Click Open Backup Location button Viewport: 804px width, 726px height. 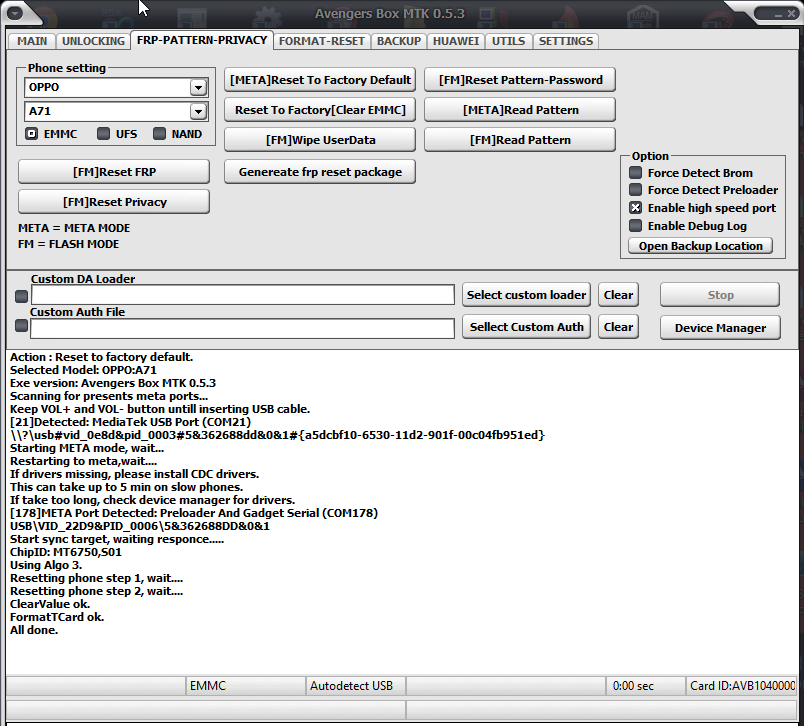point(700,246)
